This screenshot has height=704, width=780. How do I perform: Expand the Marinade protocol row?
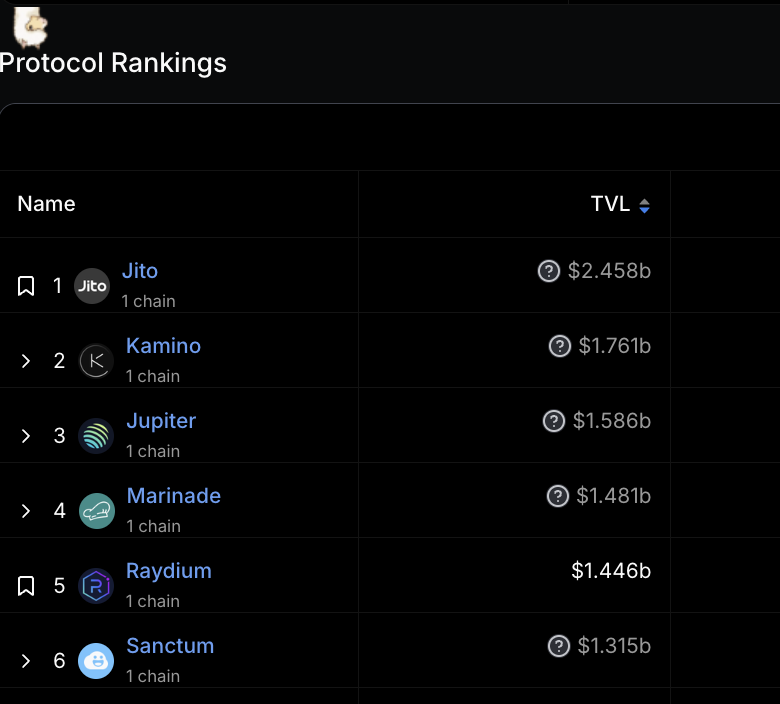click(26, 511)
